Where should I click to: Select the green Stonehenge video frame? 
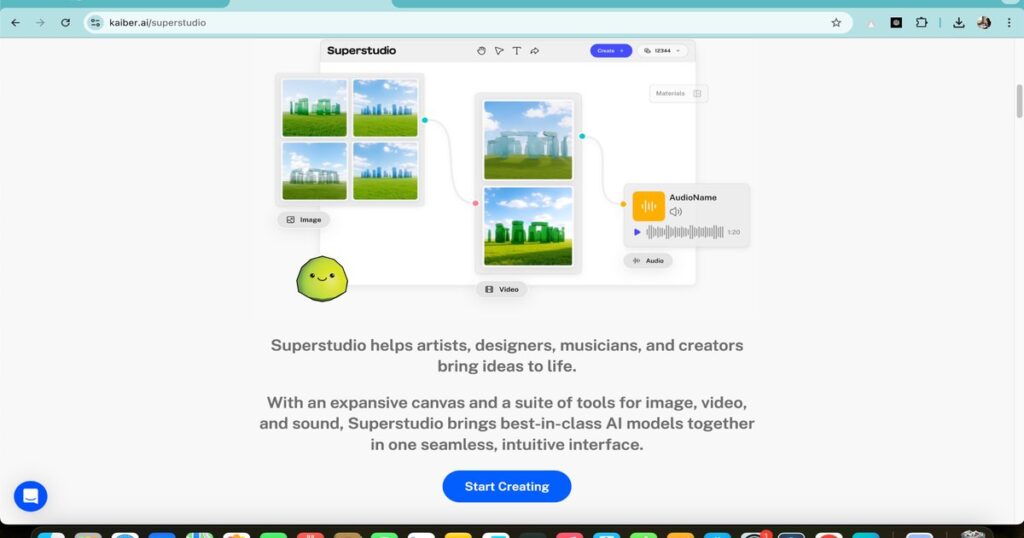[x=528, y=227]
